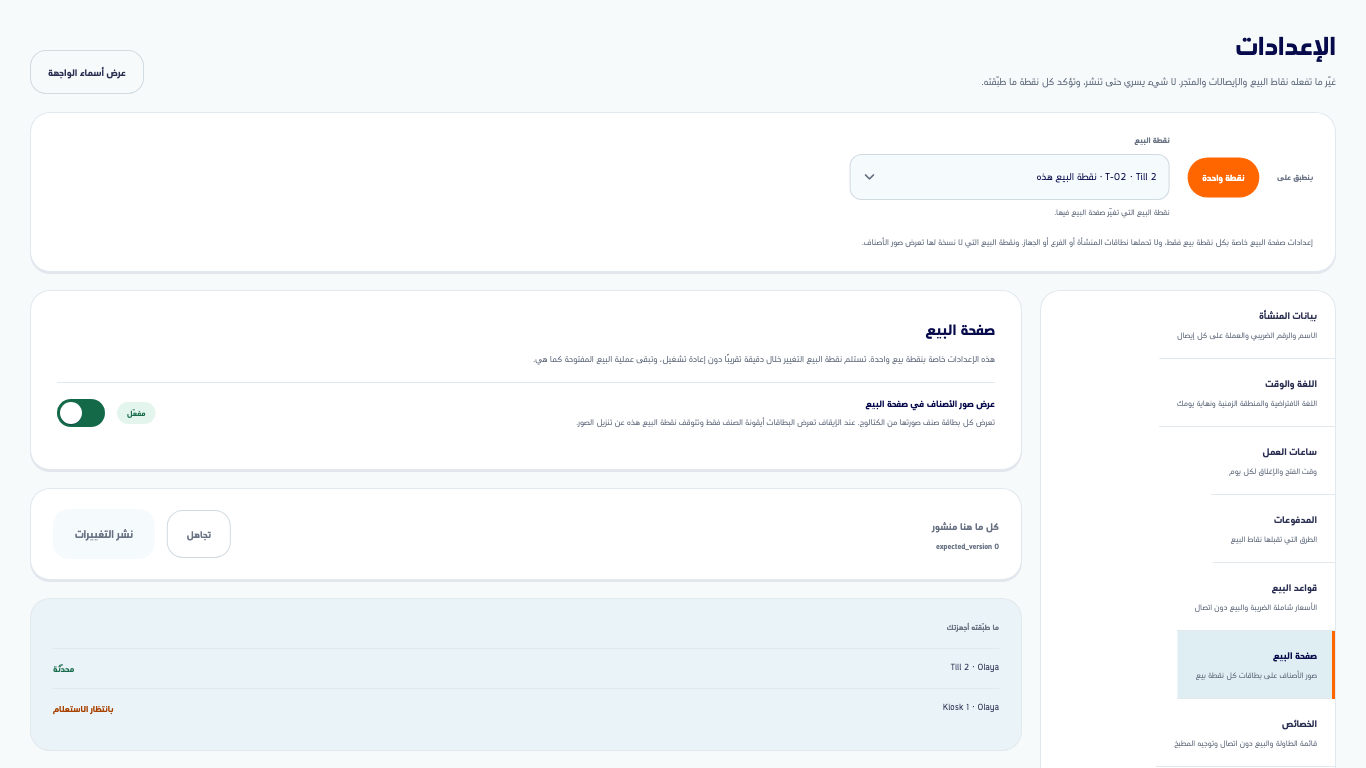Viewport: 1366px width, 768px height.
Task: Click the كل ما هنا منشور text
Action: point(965,527)
